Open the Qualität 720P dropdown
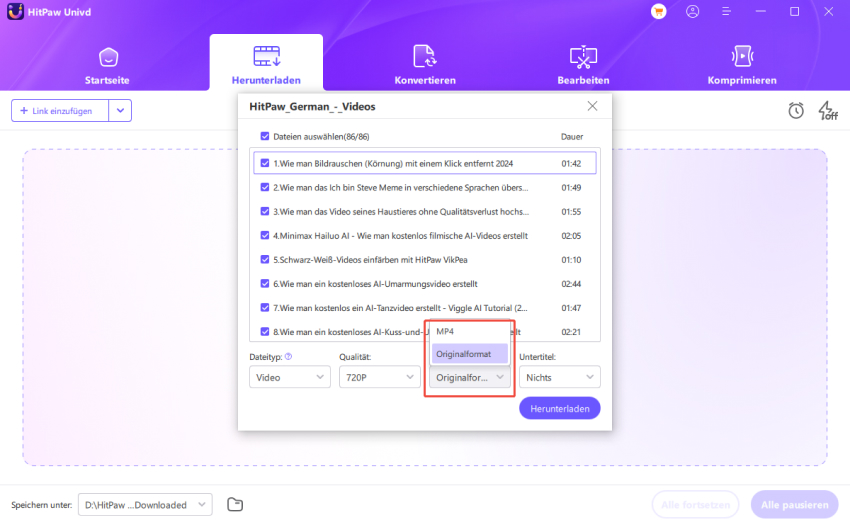The width and height of the screenshot is (850, 525). click(379, 377)
